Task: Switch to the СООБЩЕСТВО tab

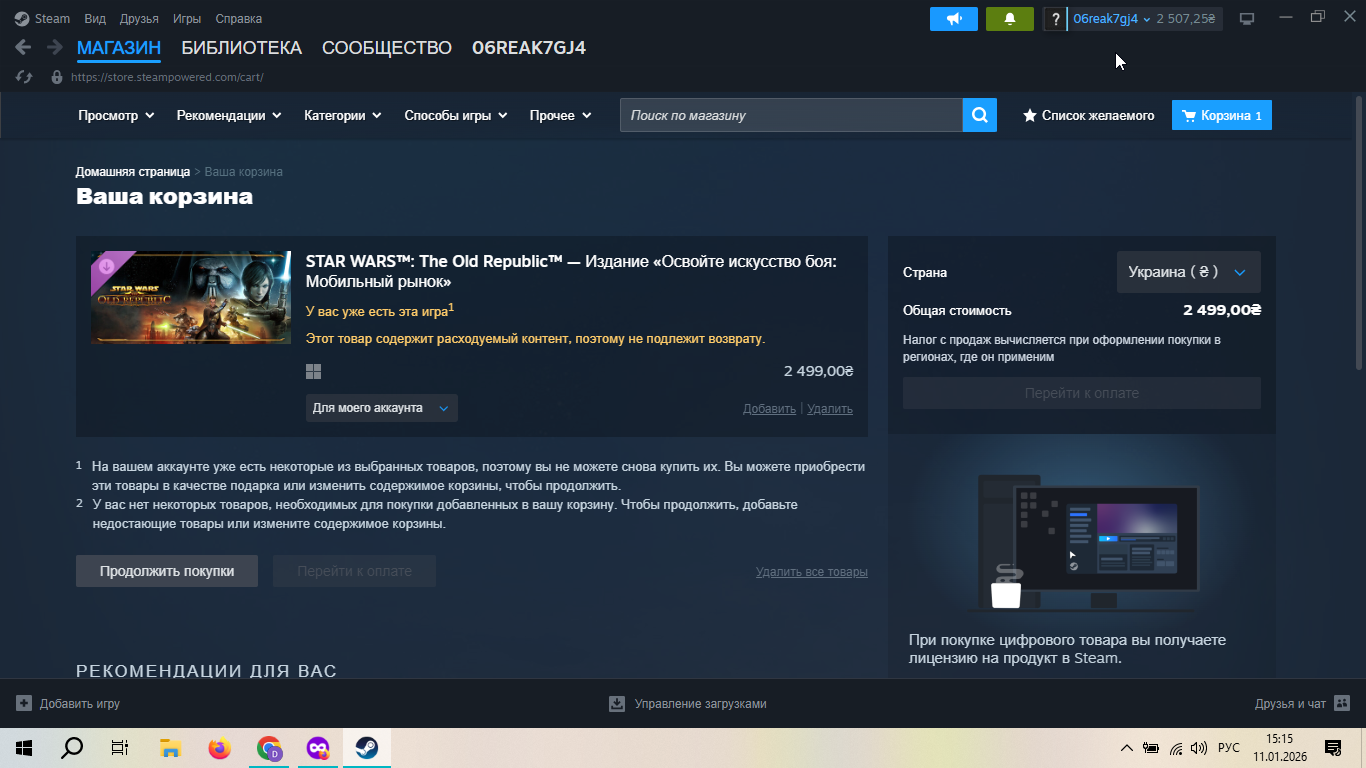Action: click(x=387, y=47)
